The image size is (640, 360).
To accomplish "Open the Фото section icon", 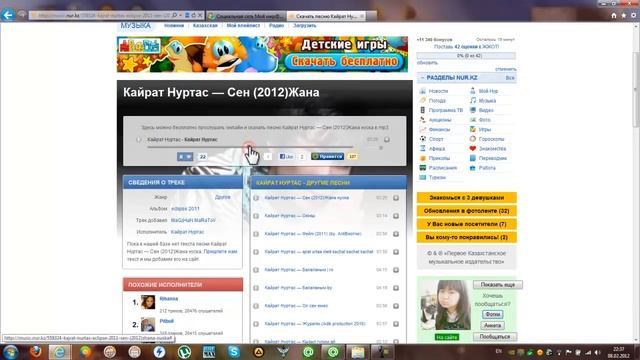I will (473, 120).
